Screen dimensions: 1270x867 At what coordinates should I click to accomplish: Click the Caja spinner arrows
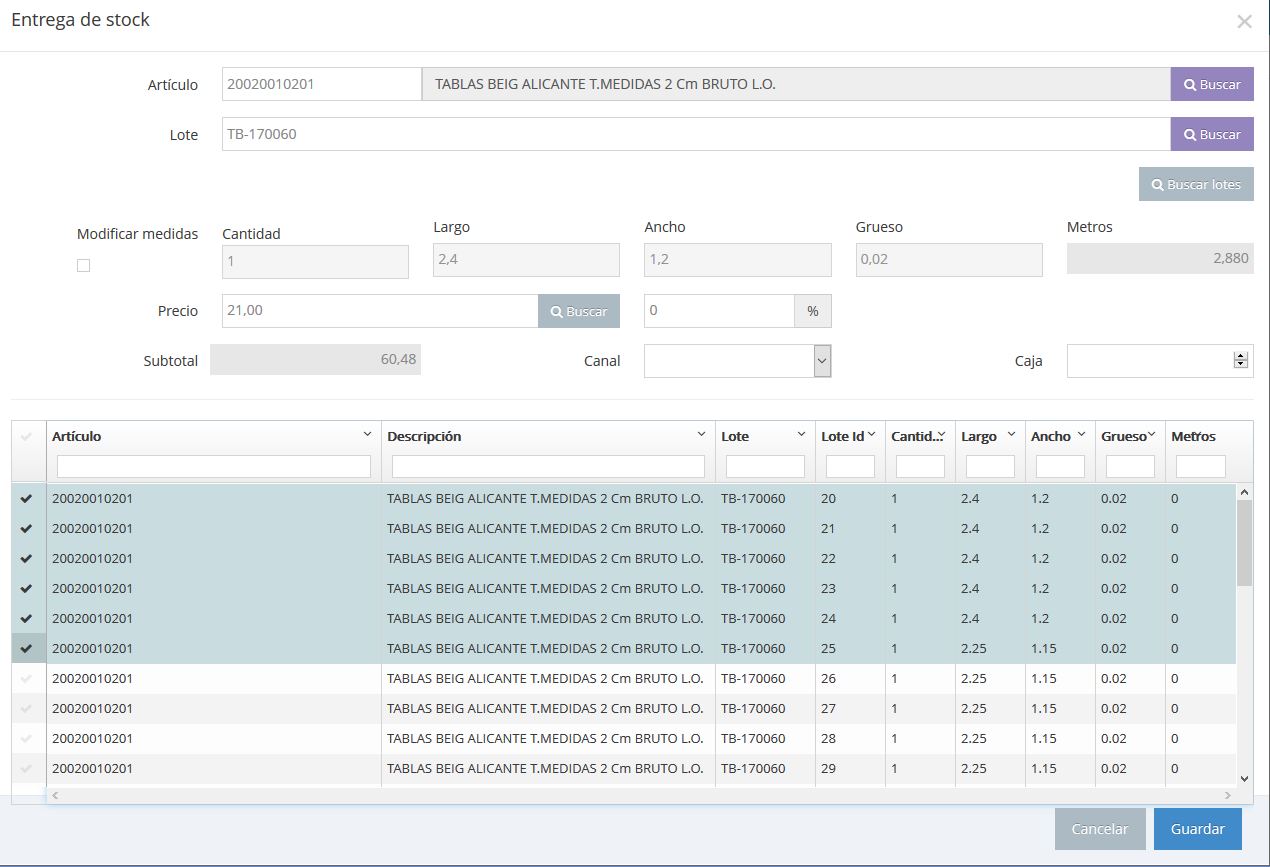coord(1241,361)
